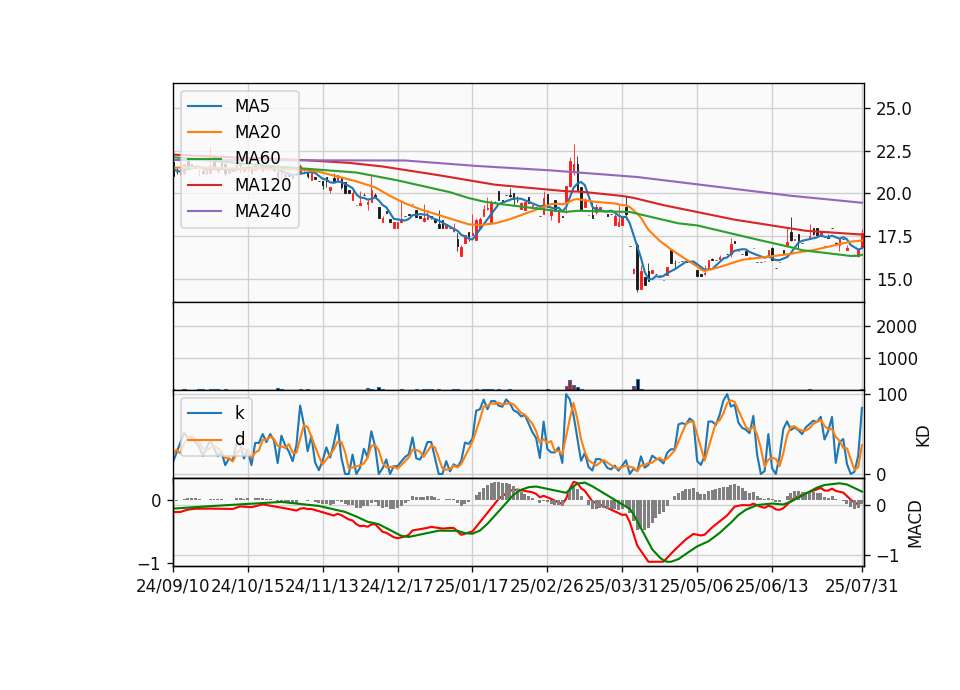Screen dimensions: 960x690
Task: Click the 25/02/26 date label
Action: point(547,587)
